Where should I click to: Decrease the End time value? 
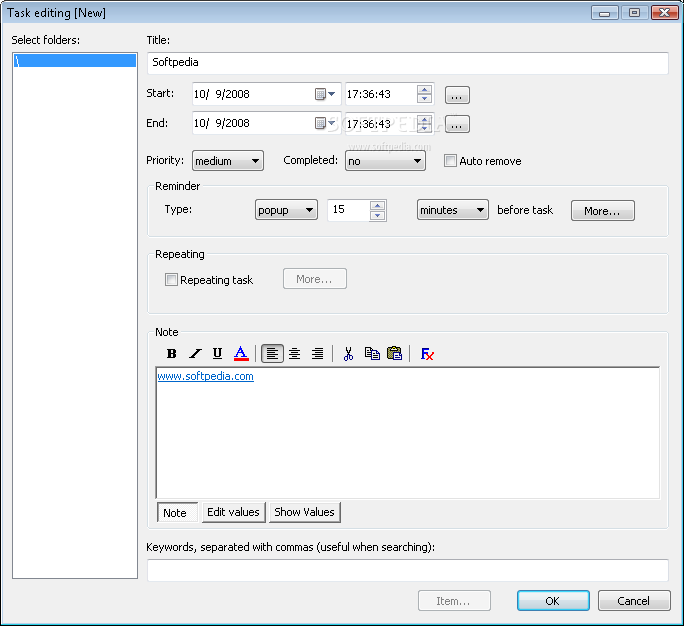pos(424,128)
